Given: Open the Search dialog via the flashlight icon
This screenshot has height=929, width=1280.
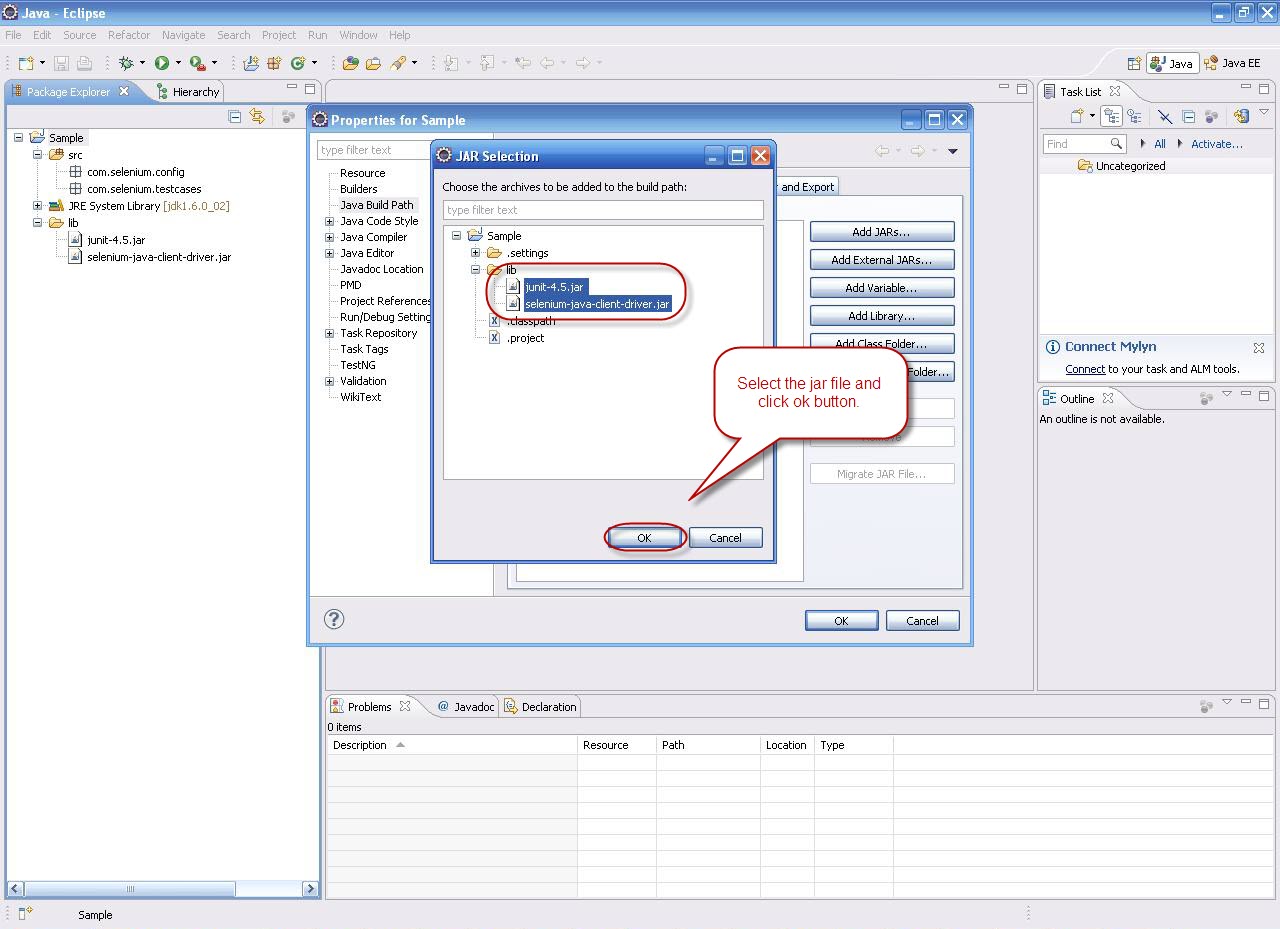Looking at the screenshot, I should tap(398, 62).
